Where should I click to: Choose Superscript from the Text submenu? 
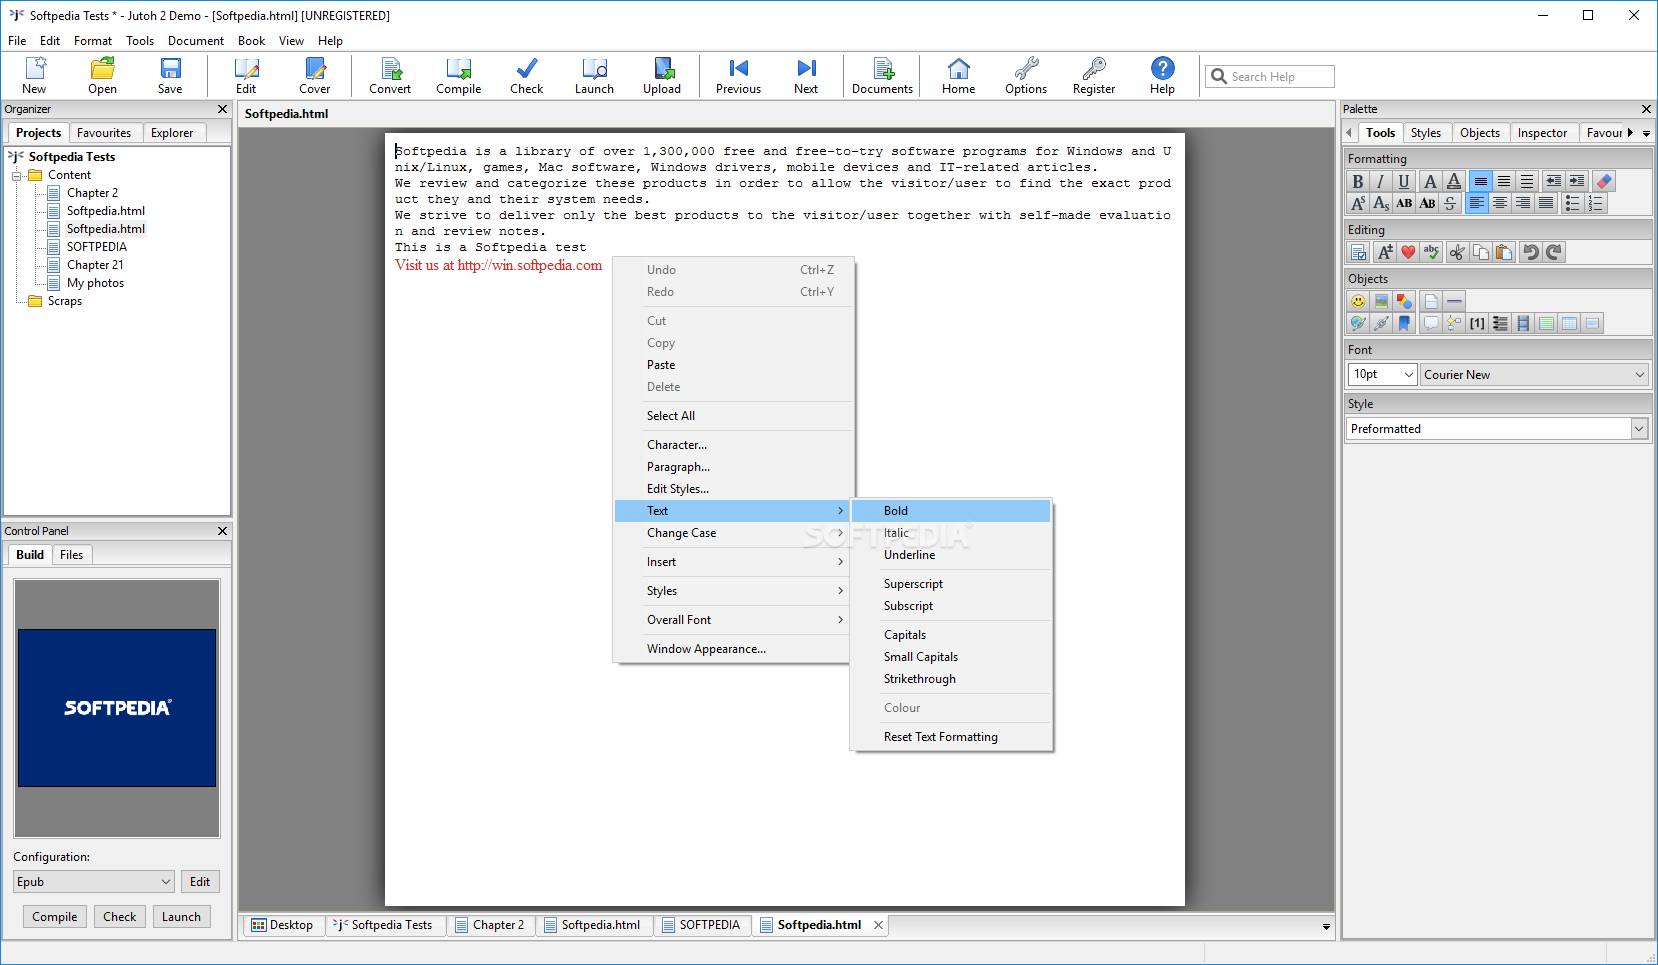(x=951, y=584)
